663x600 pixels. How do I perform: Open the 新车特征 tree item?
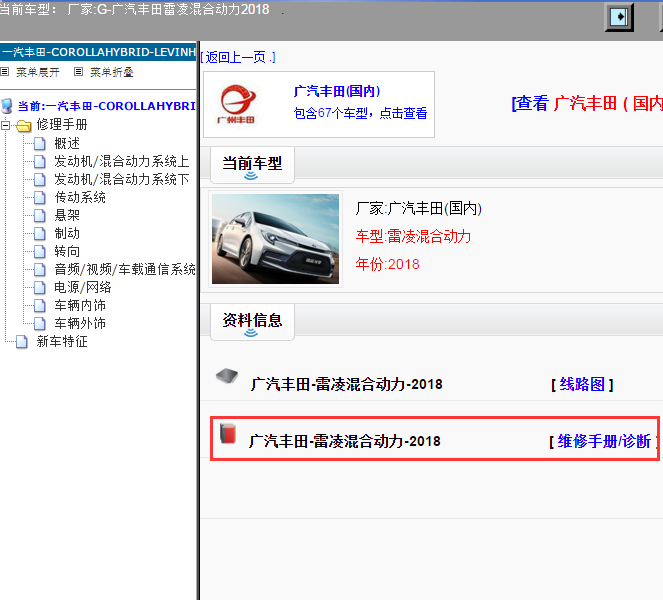62,342
